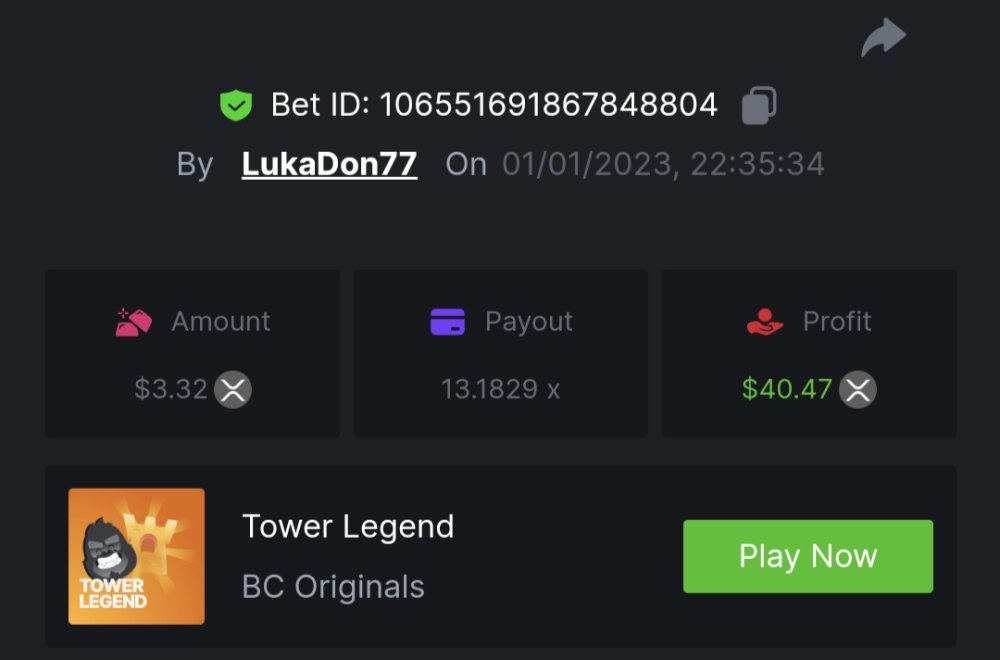Click the XRP coin icon beside $3.32

coord(233,389)
